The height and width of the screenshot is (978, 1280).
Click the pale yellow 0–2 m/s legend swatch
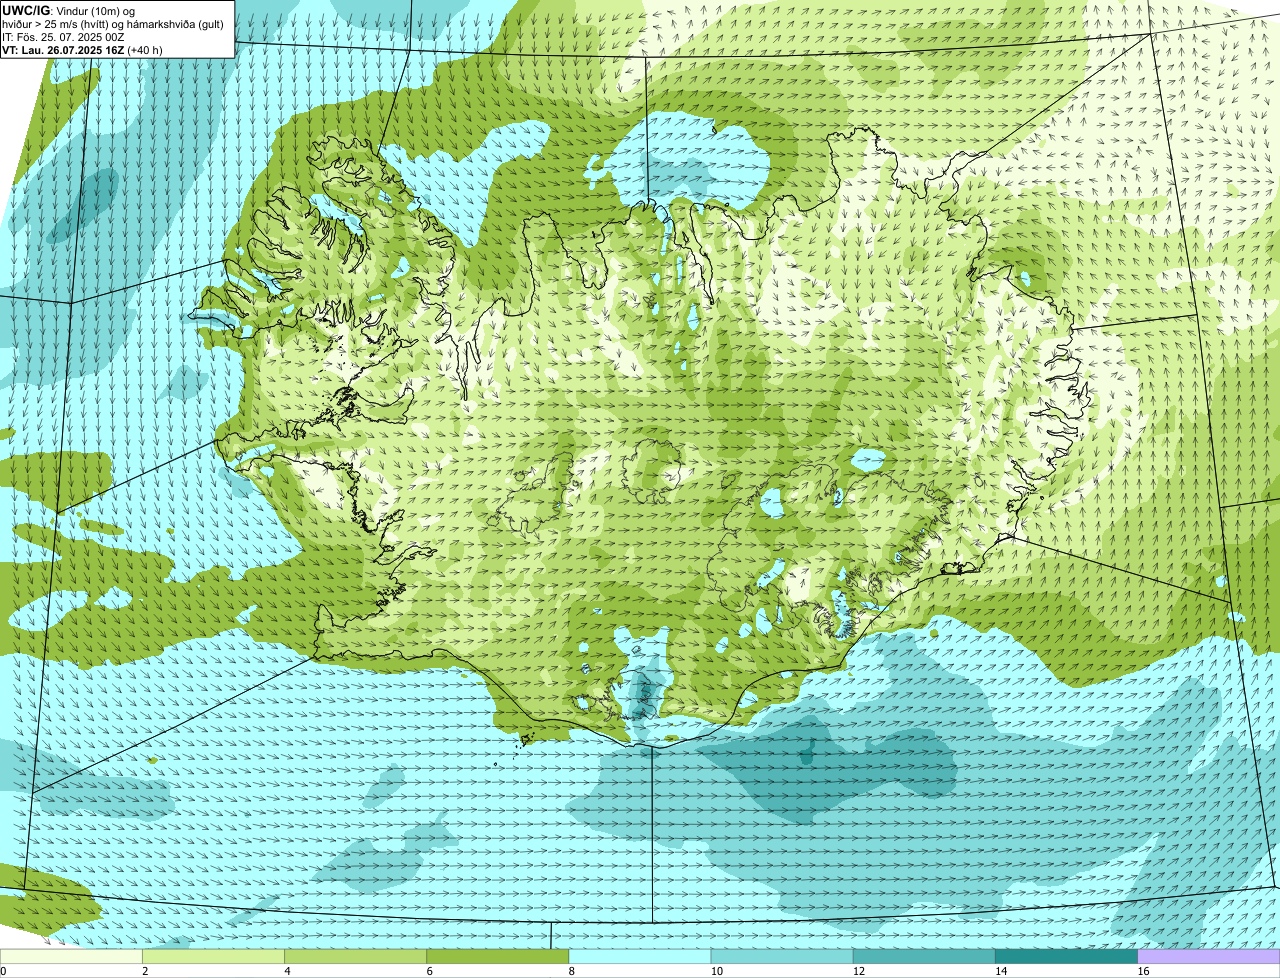coord(71,956)
